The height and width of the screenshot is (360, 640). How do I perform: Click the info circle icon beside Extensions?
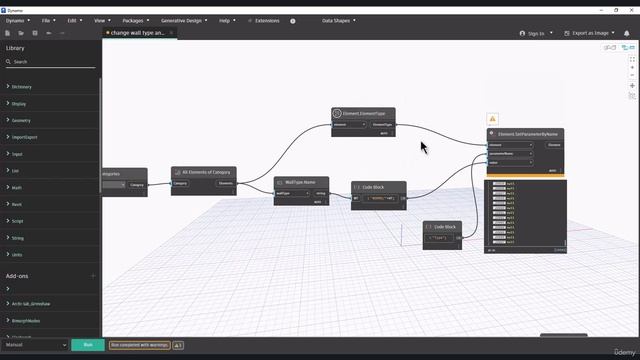pos(293,21)
